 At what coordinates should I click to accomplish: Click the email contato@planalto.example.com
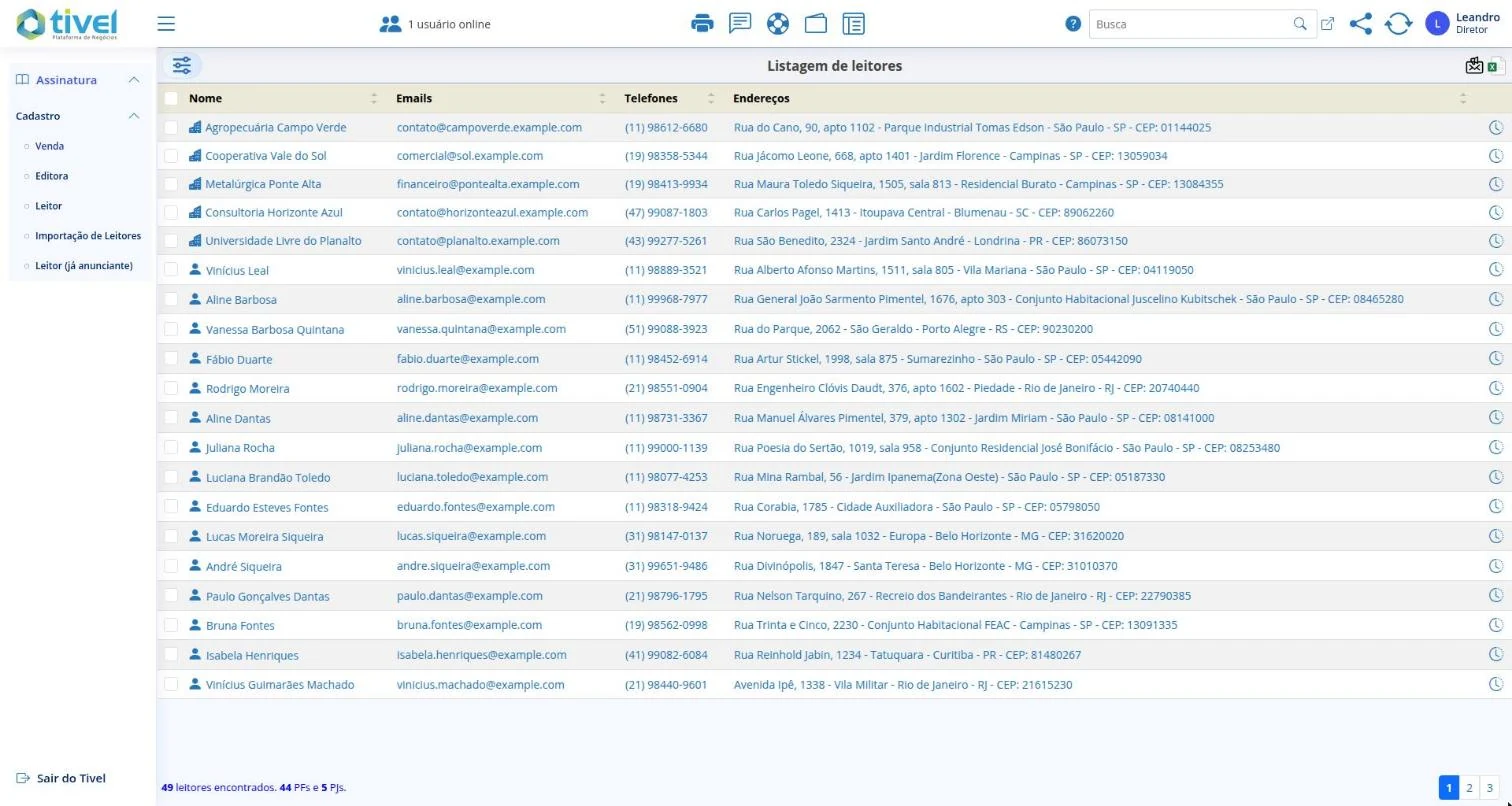(x=478, y=241)
